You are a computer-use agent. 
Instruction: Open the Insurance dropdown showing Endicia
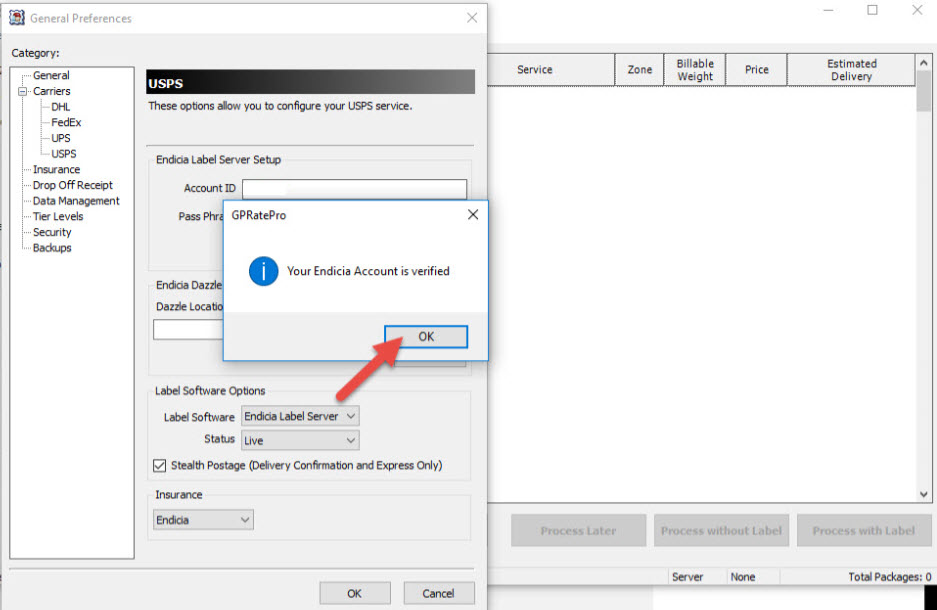point(203,520)
